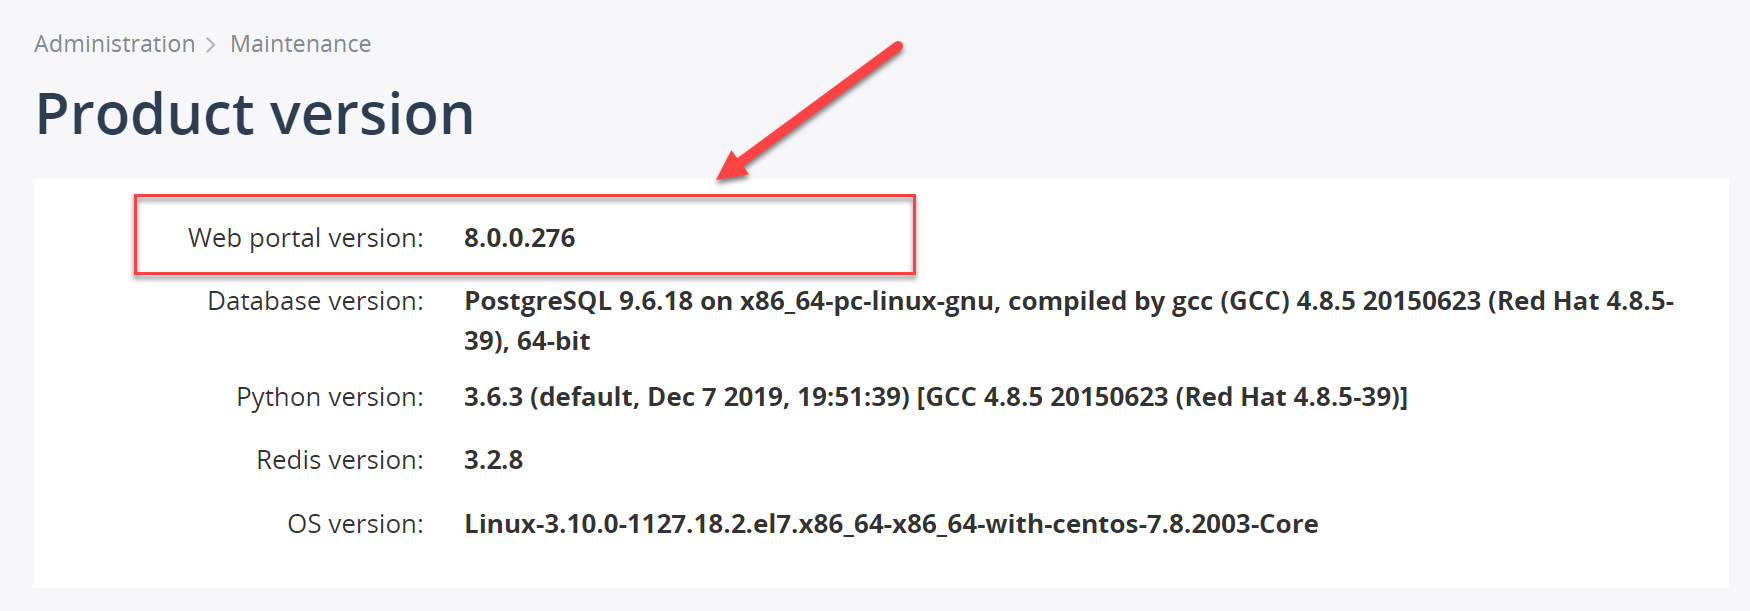Click the Dec 7 2019 build date
This screenshot has width=1750, height=611.
[x=718, y=397]
